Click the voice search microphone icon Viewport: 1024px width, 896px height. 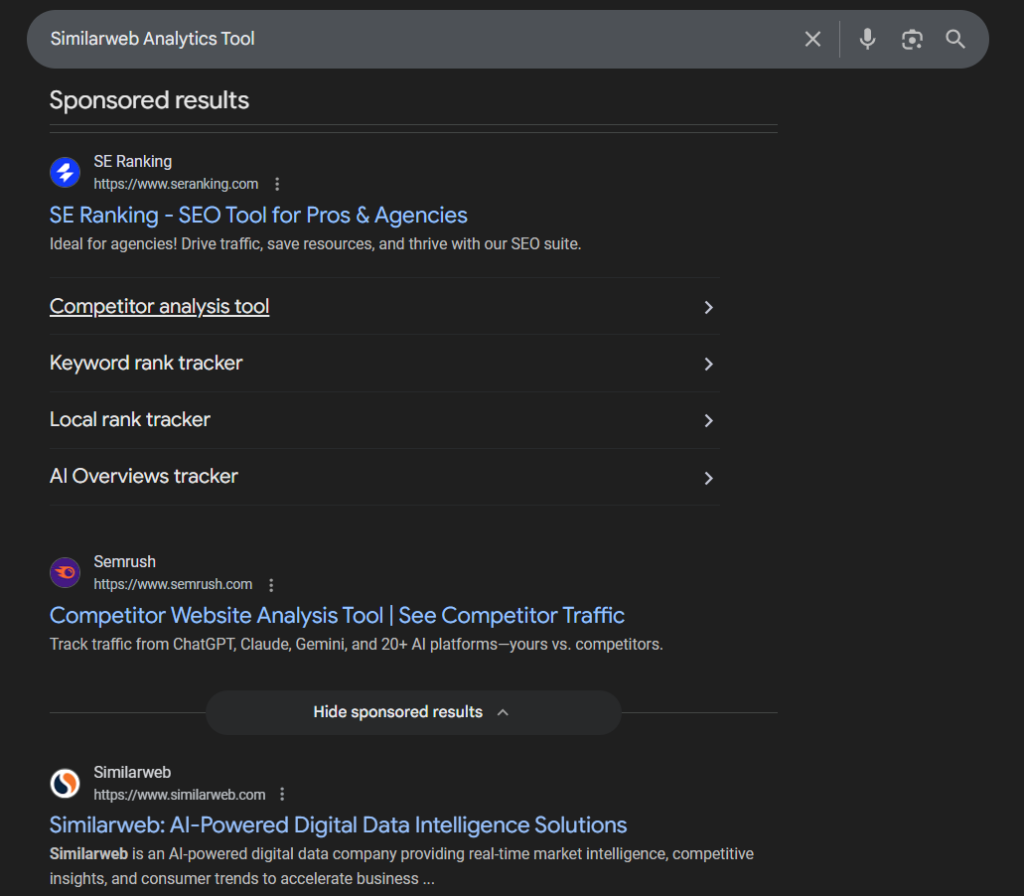pyautogui.click(x=866, y=39)
